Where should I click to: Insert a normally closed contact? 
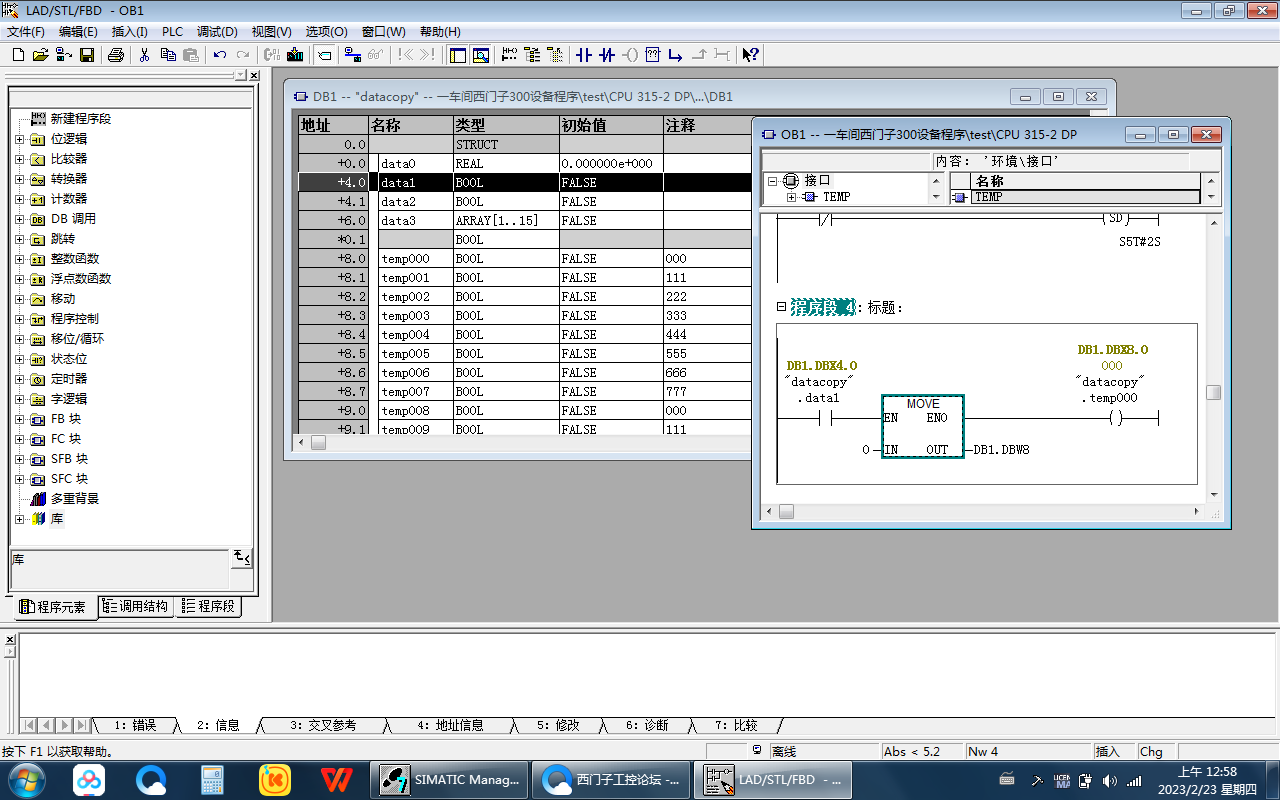coord(606,55)
